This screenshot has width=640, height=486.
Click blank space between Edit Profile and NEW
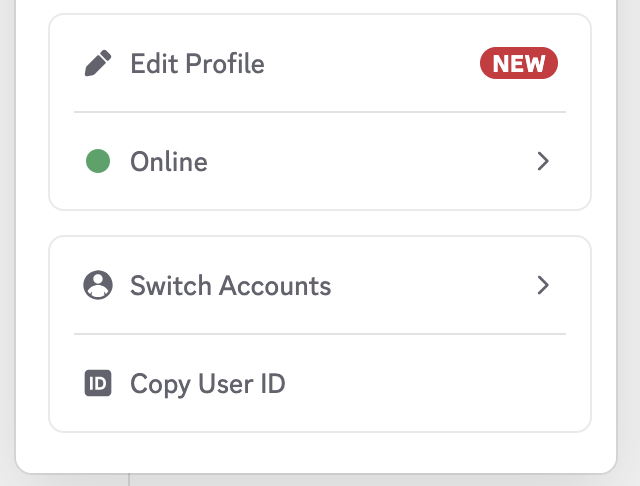click(x=370, y=64)
